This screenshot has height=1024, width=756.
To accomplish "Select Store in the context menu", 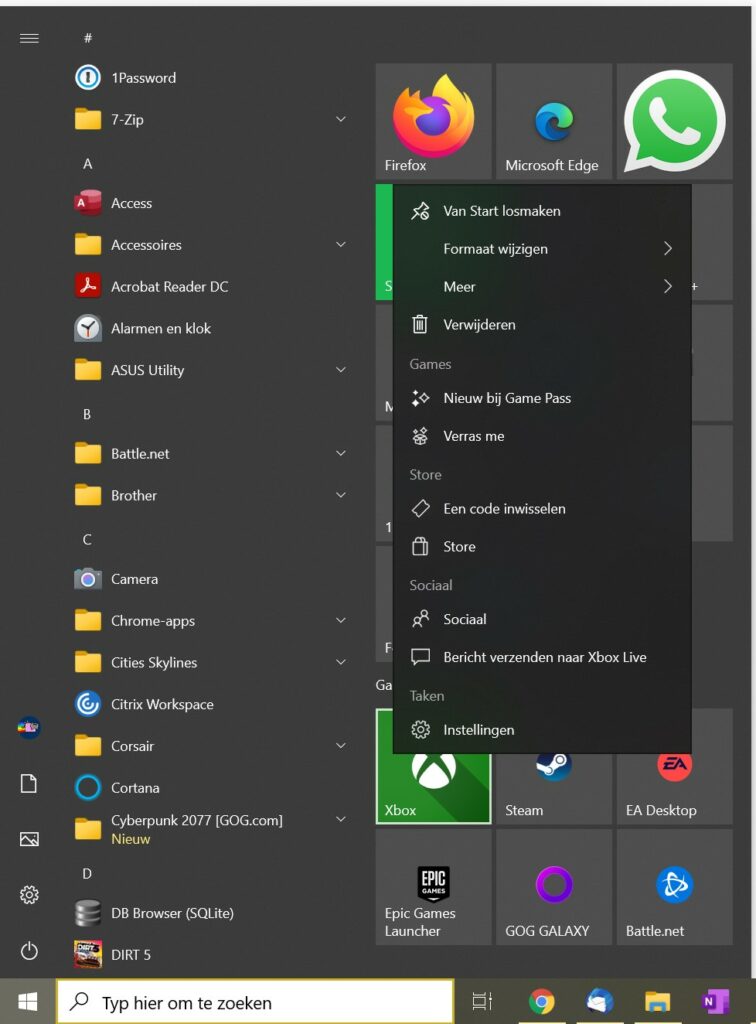I will tap(542, 547).
